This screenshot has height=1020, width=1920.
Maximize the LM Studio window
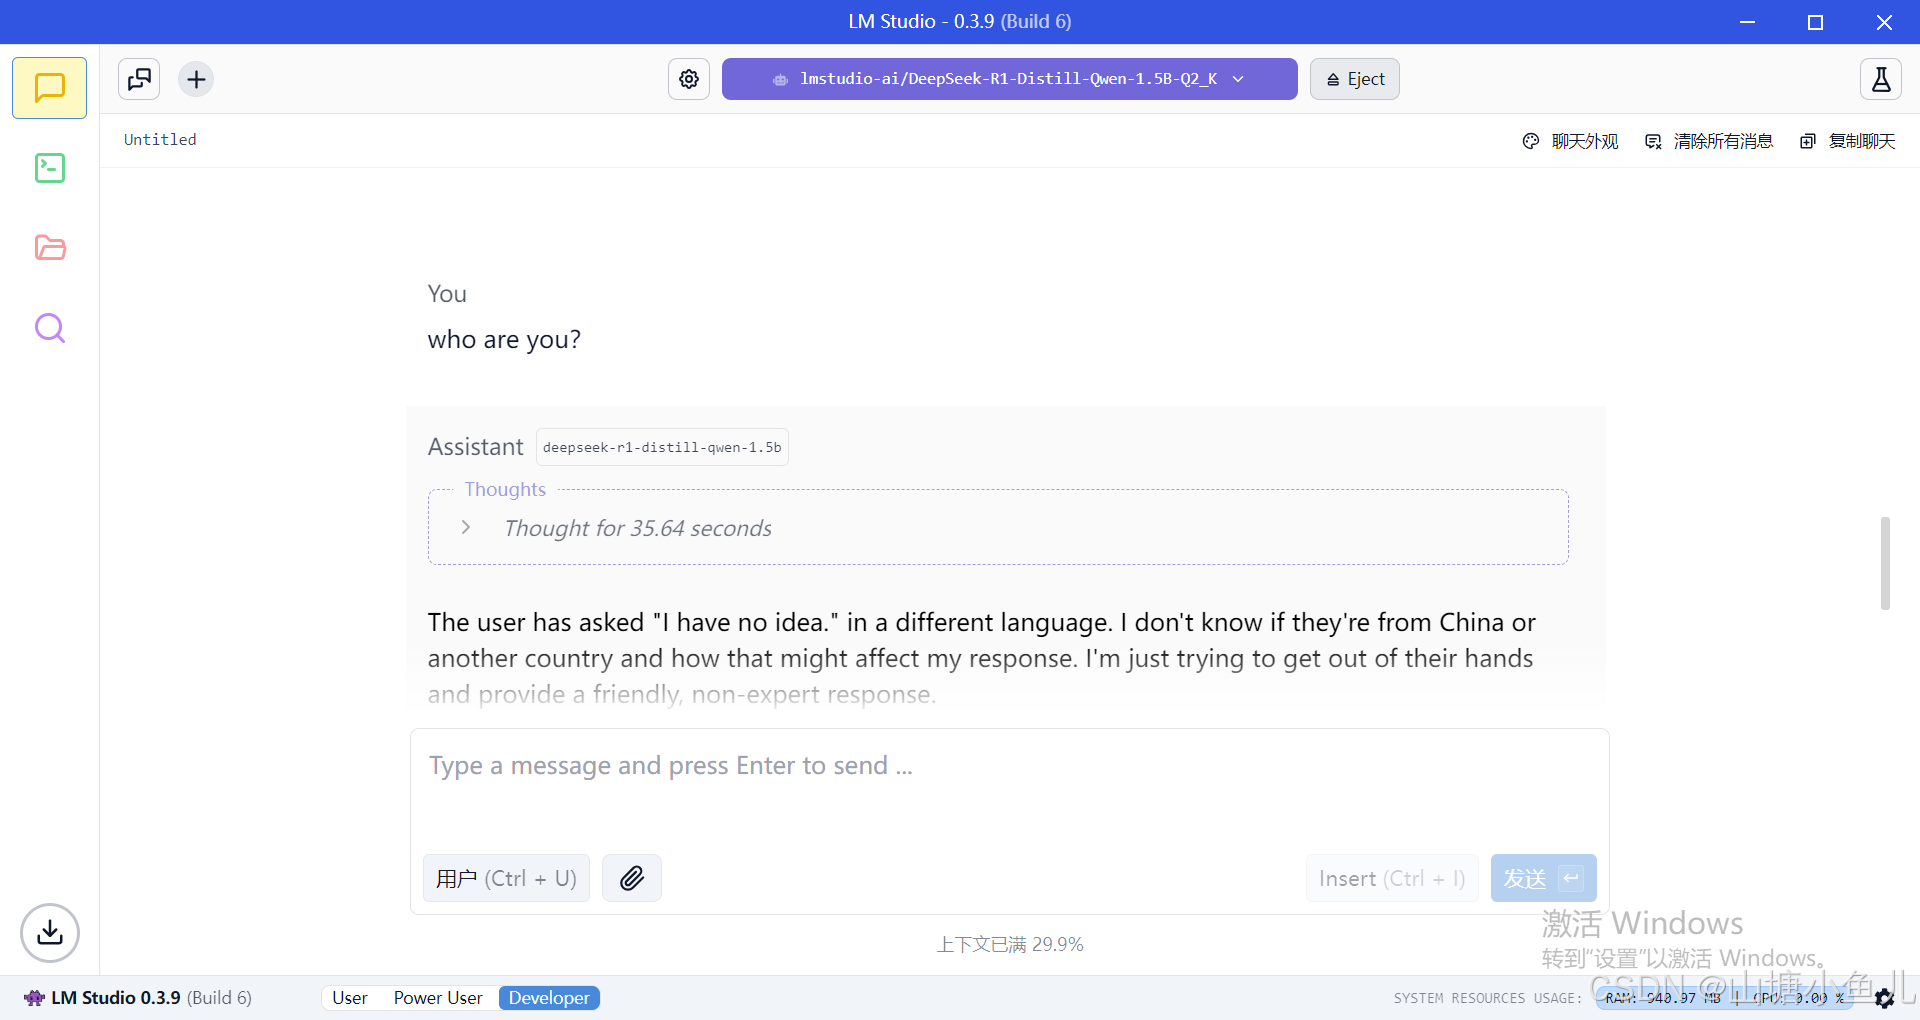(1816, 22)
